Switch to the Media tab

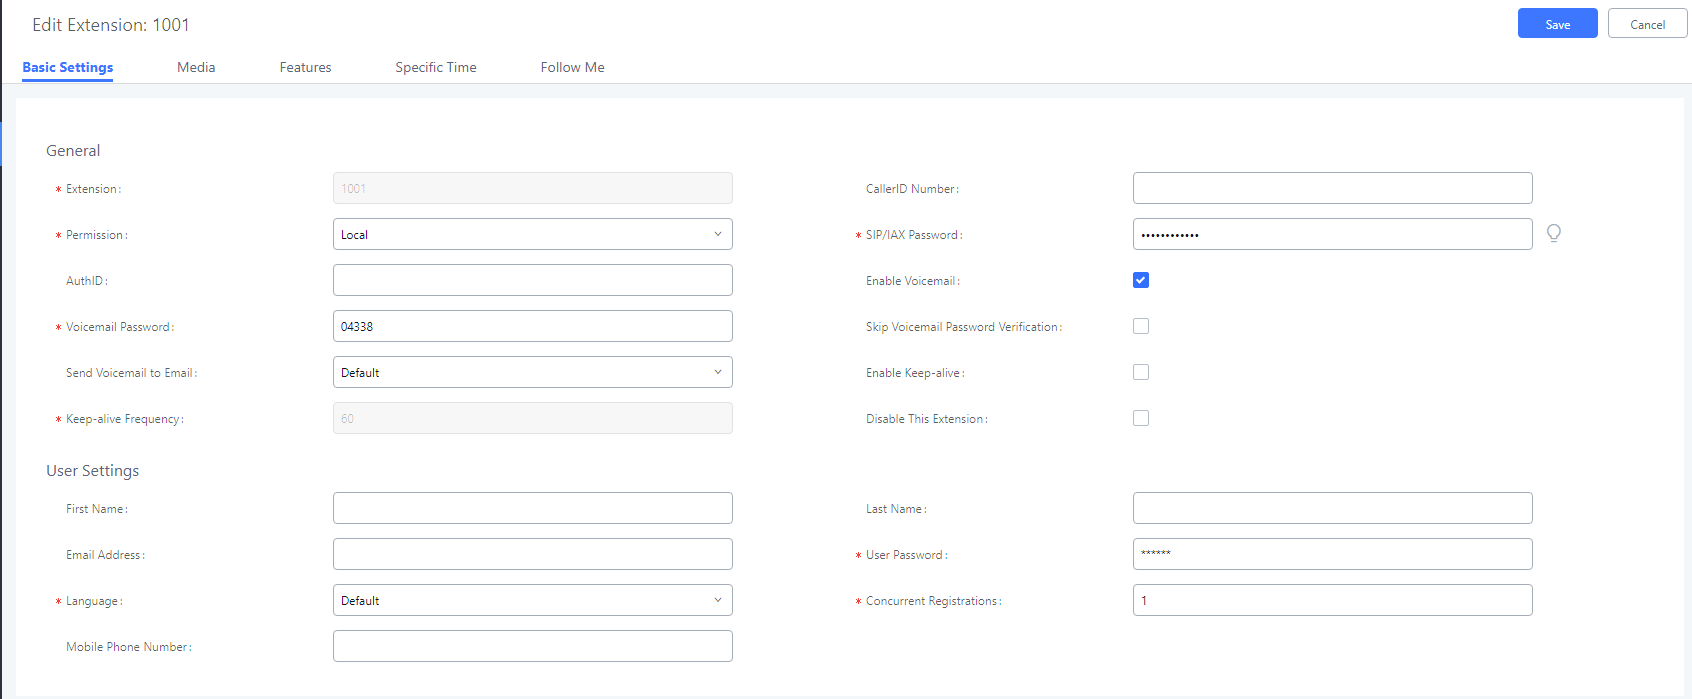tap(196, 67)
